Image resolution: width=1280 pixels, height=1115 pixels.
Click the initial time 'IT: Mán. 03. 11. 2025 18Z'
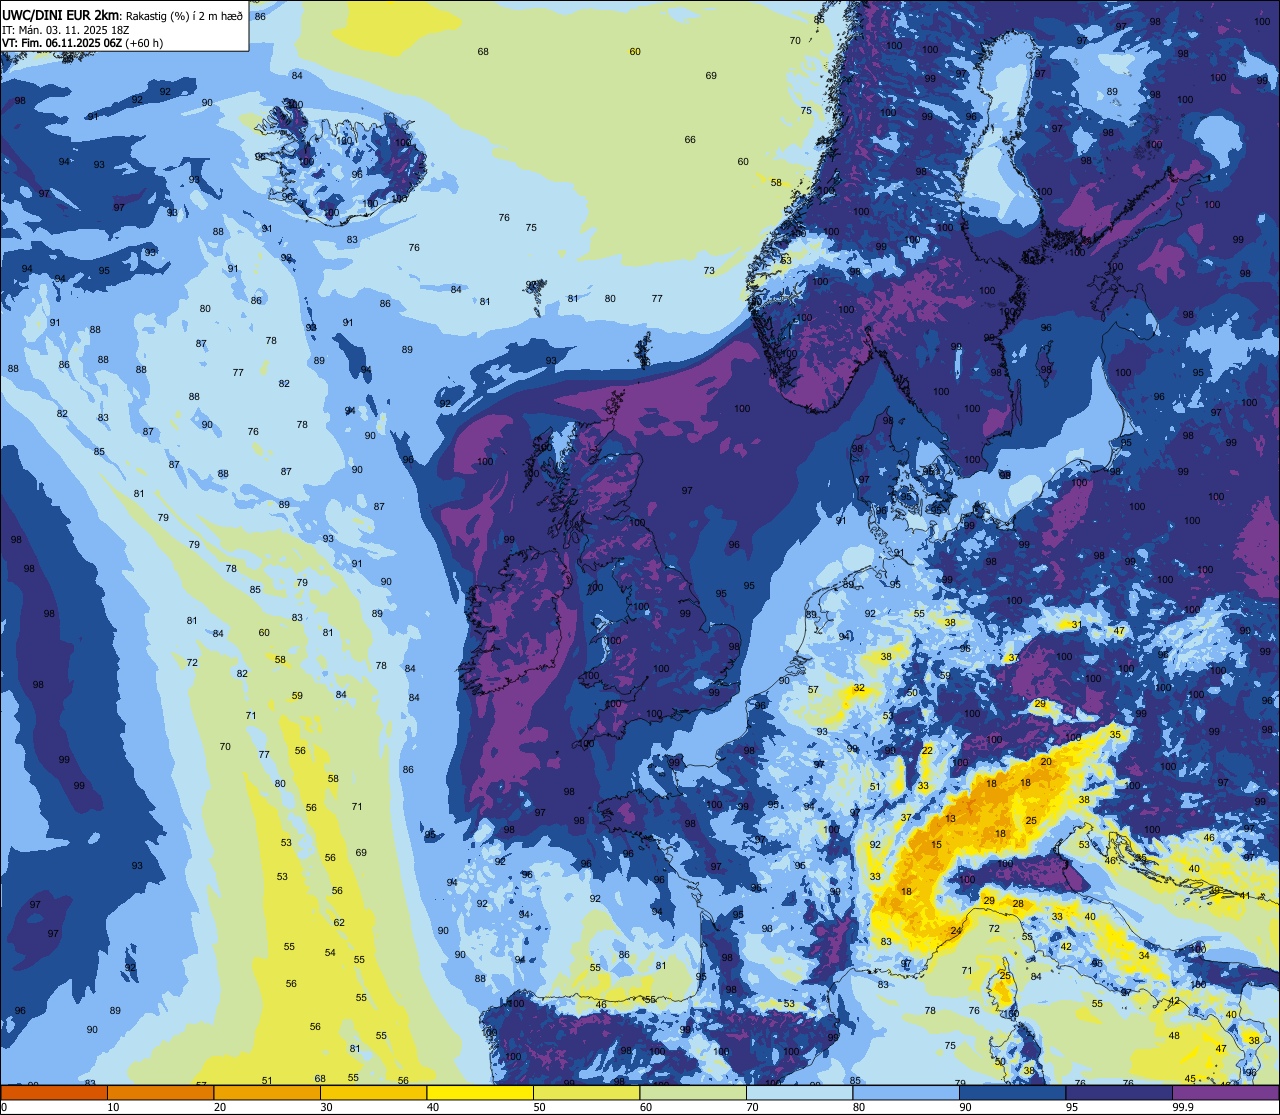click(66, 29)
